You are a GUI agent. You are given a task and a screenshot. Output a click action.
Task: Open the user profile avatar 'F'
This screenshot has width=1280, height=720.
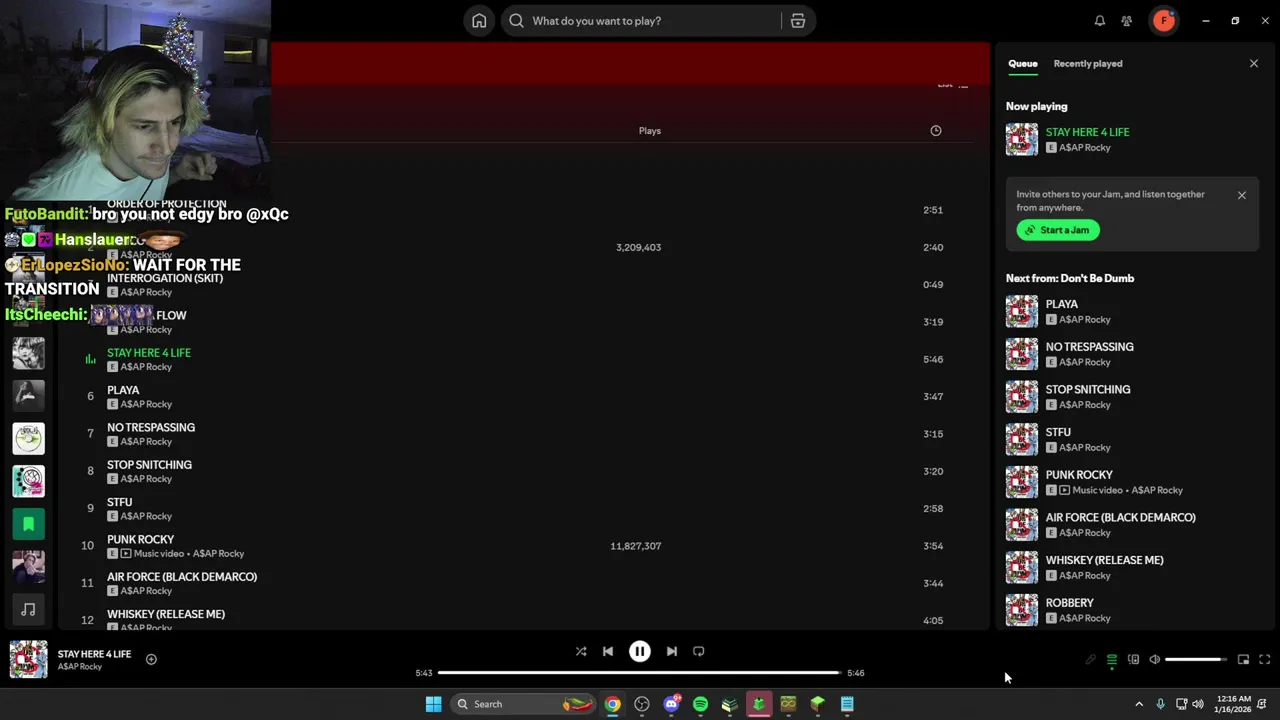[x=1164, y=21]
